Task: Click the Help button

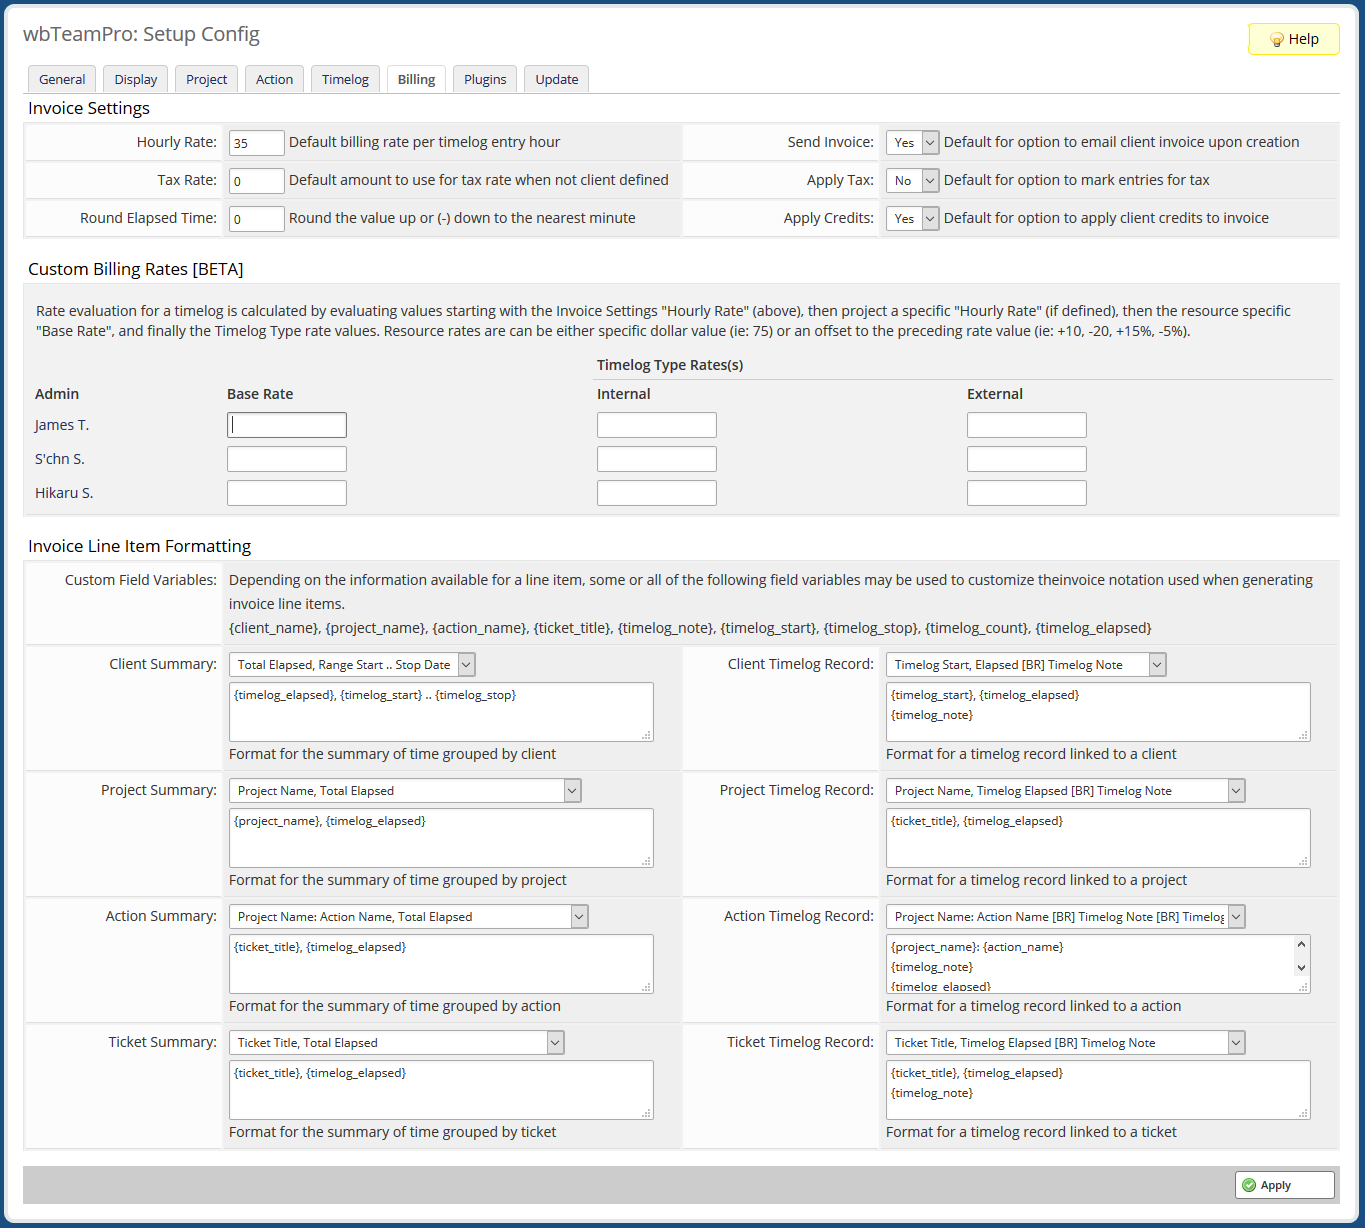Action: point(1293,39)
